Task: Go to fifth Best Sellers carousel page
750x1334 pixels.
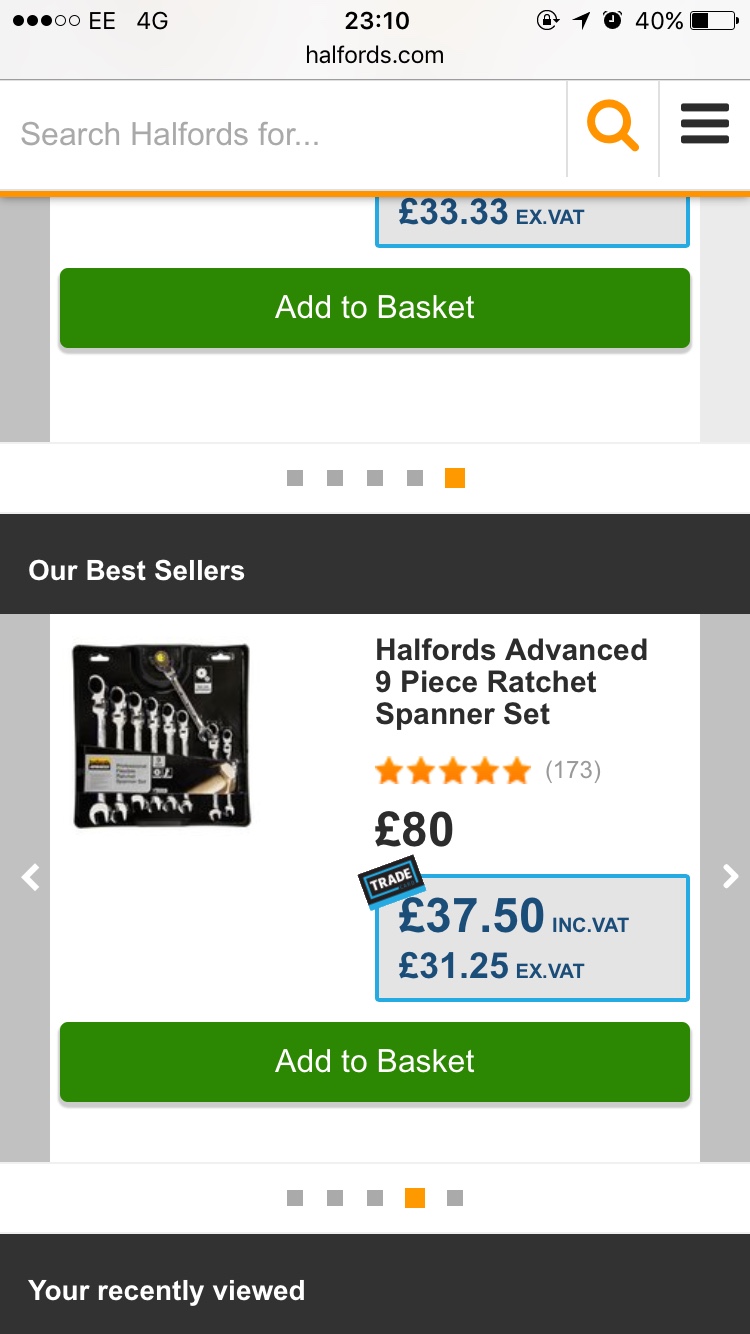Action: coord(455,1198)
